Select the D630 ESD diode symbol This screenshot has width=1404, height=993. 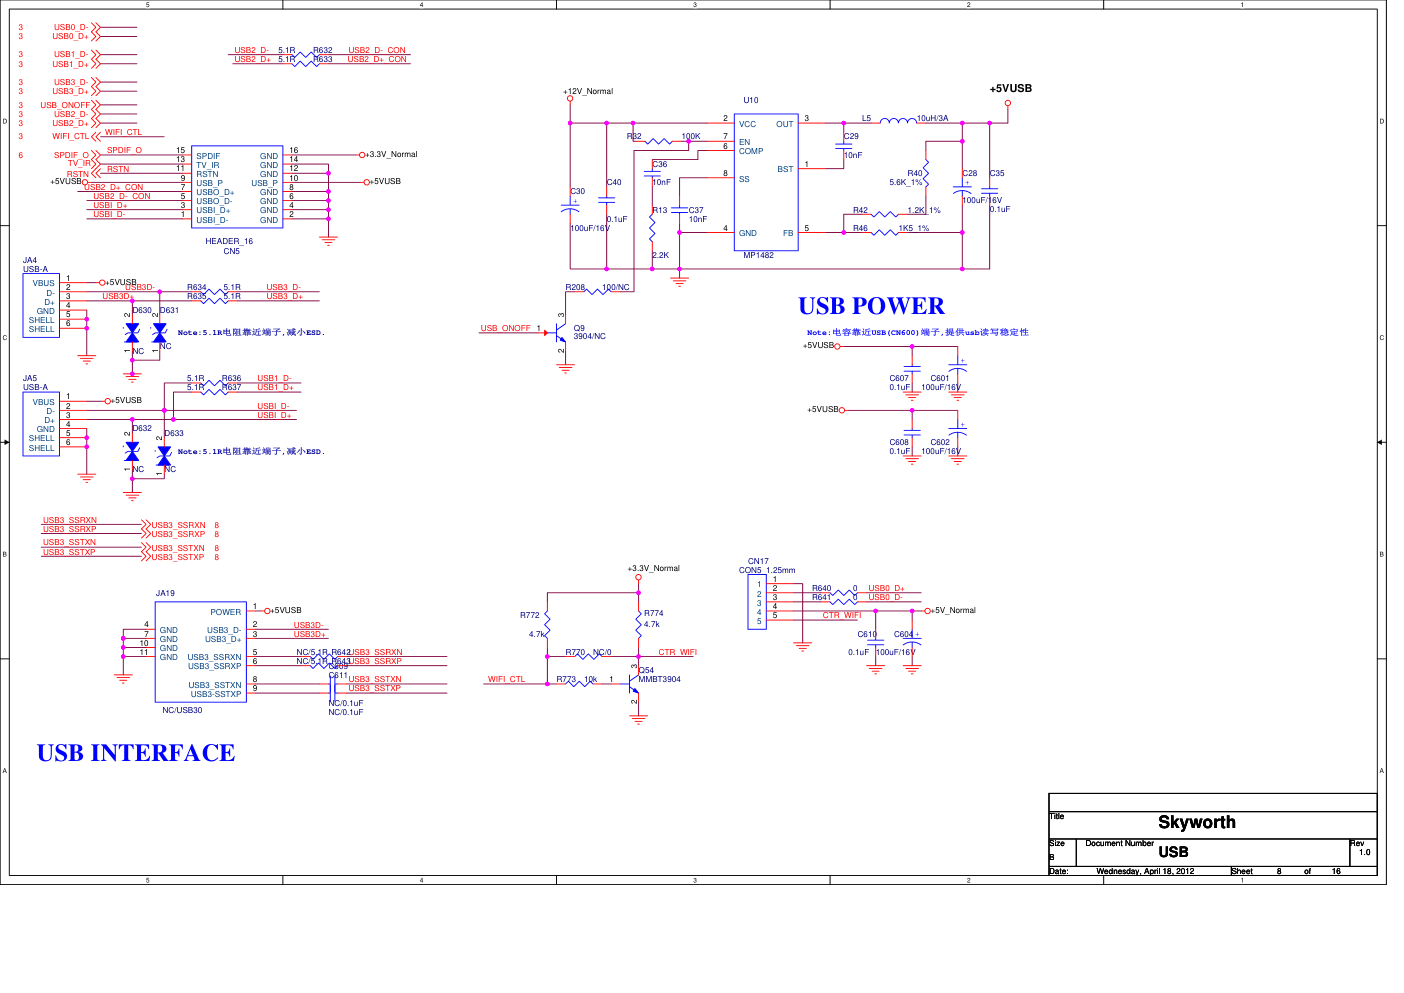click(x=132, y=333)
